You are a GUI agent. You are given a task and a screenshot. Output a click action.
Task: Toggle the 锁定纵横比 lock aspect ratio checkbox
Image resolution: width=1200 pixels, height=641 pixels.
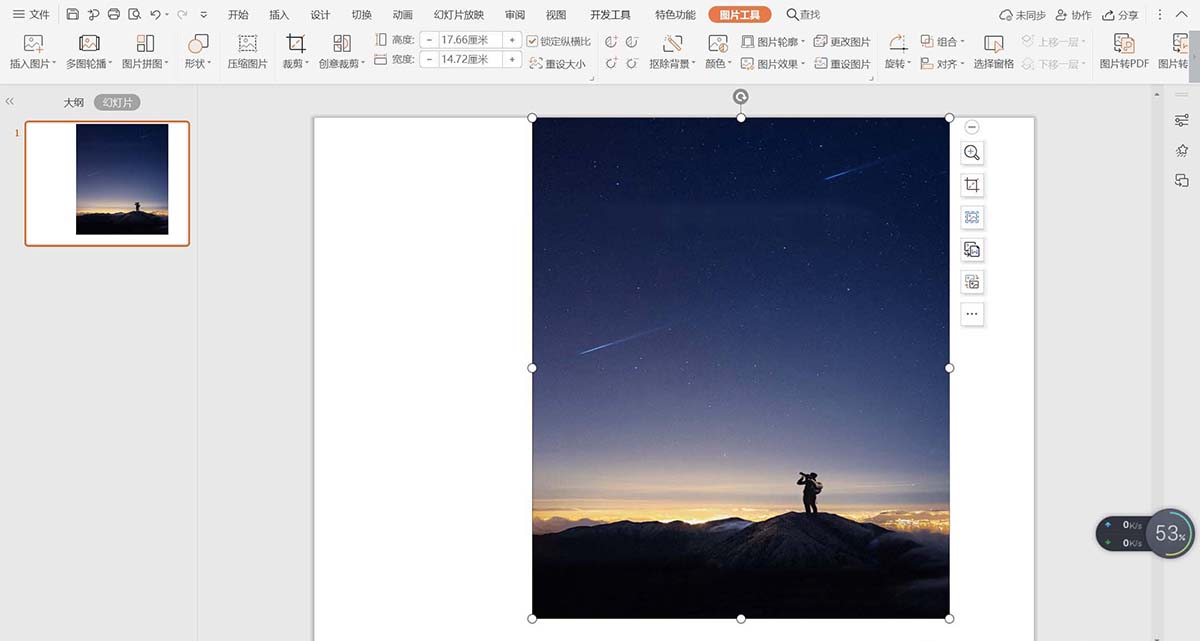point(533,41)
